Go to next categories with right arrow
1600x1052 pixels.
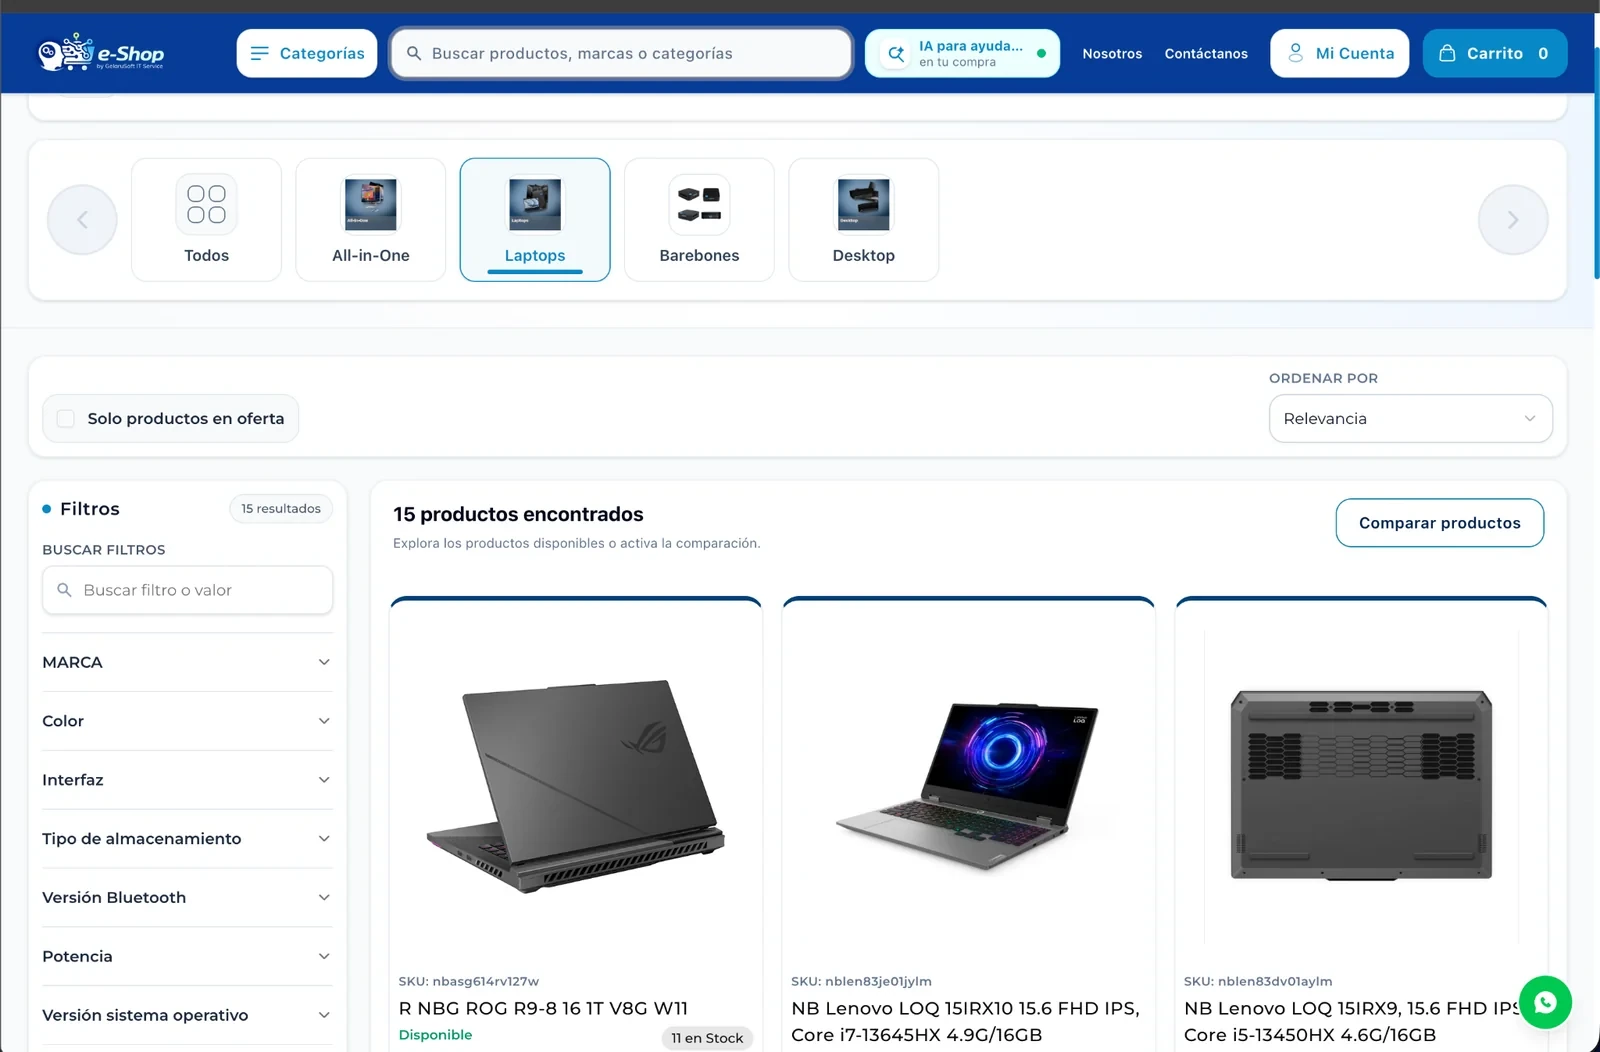(x=1513, y=219)
